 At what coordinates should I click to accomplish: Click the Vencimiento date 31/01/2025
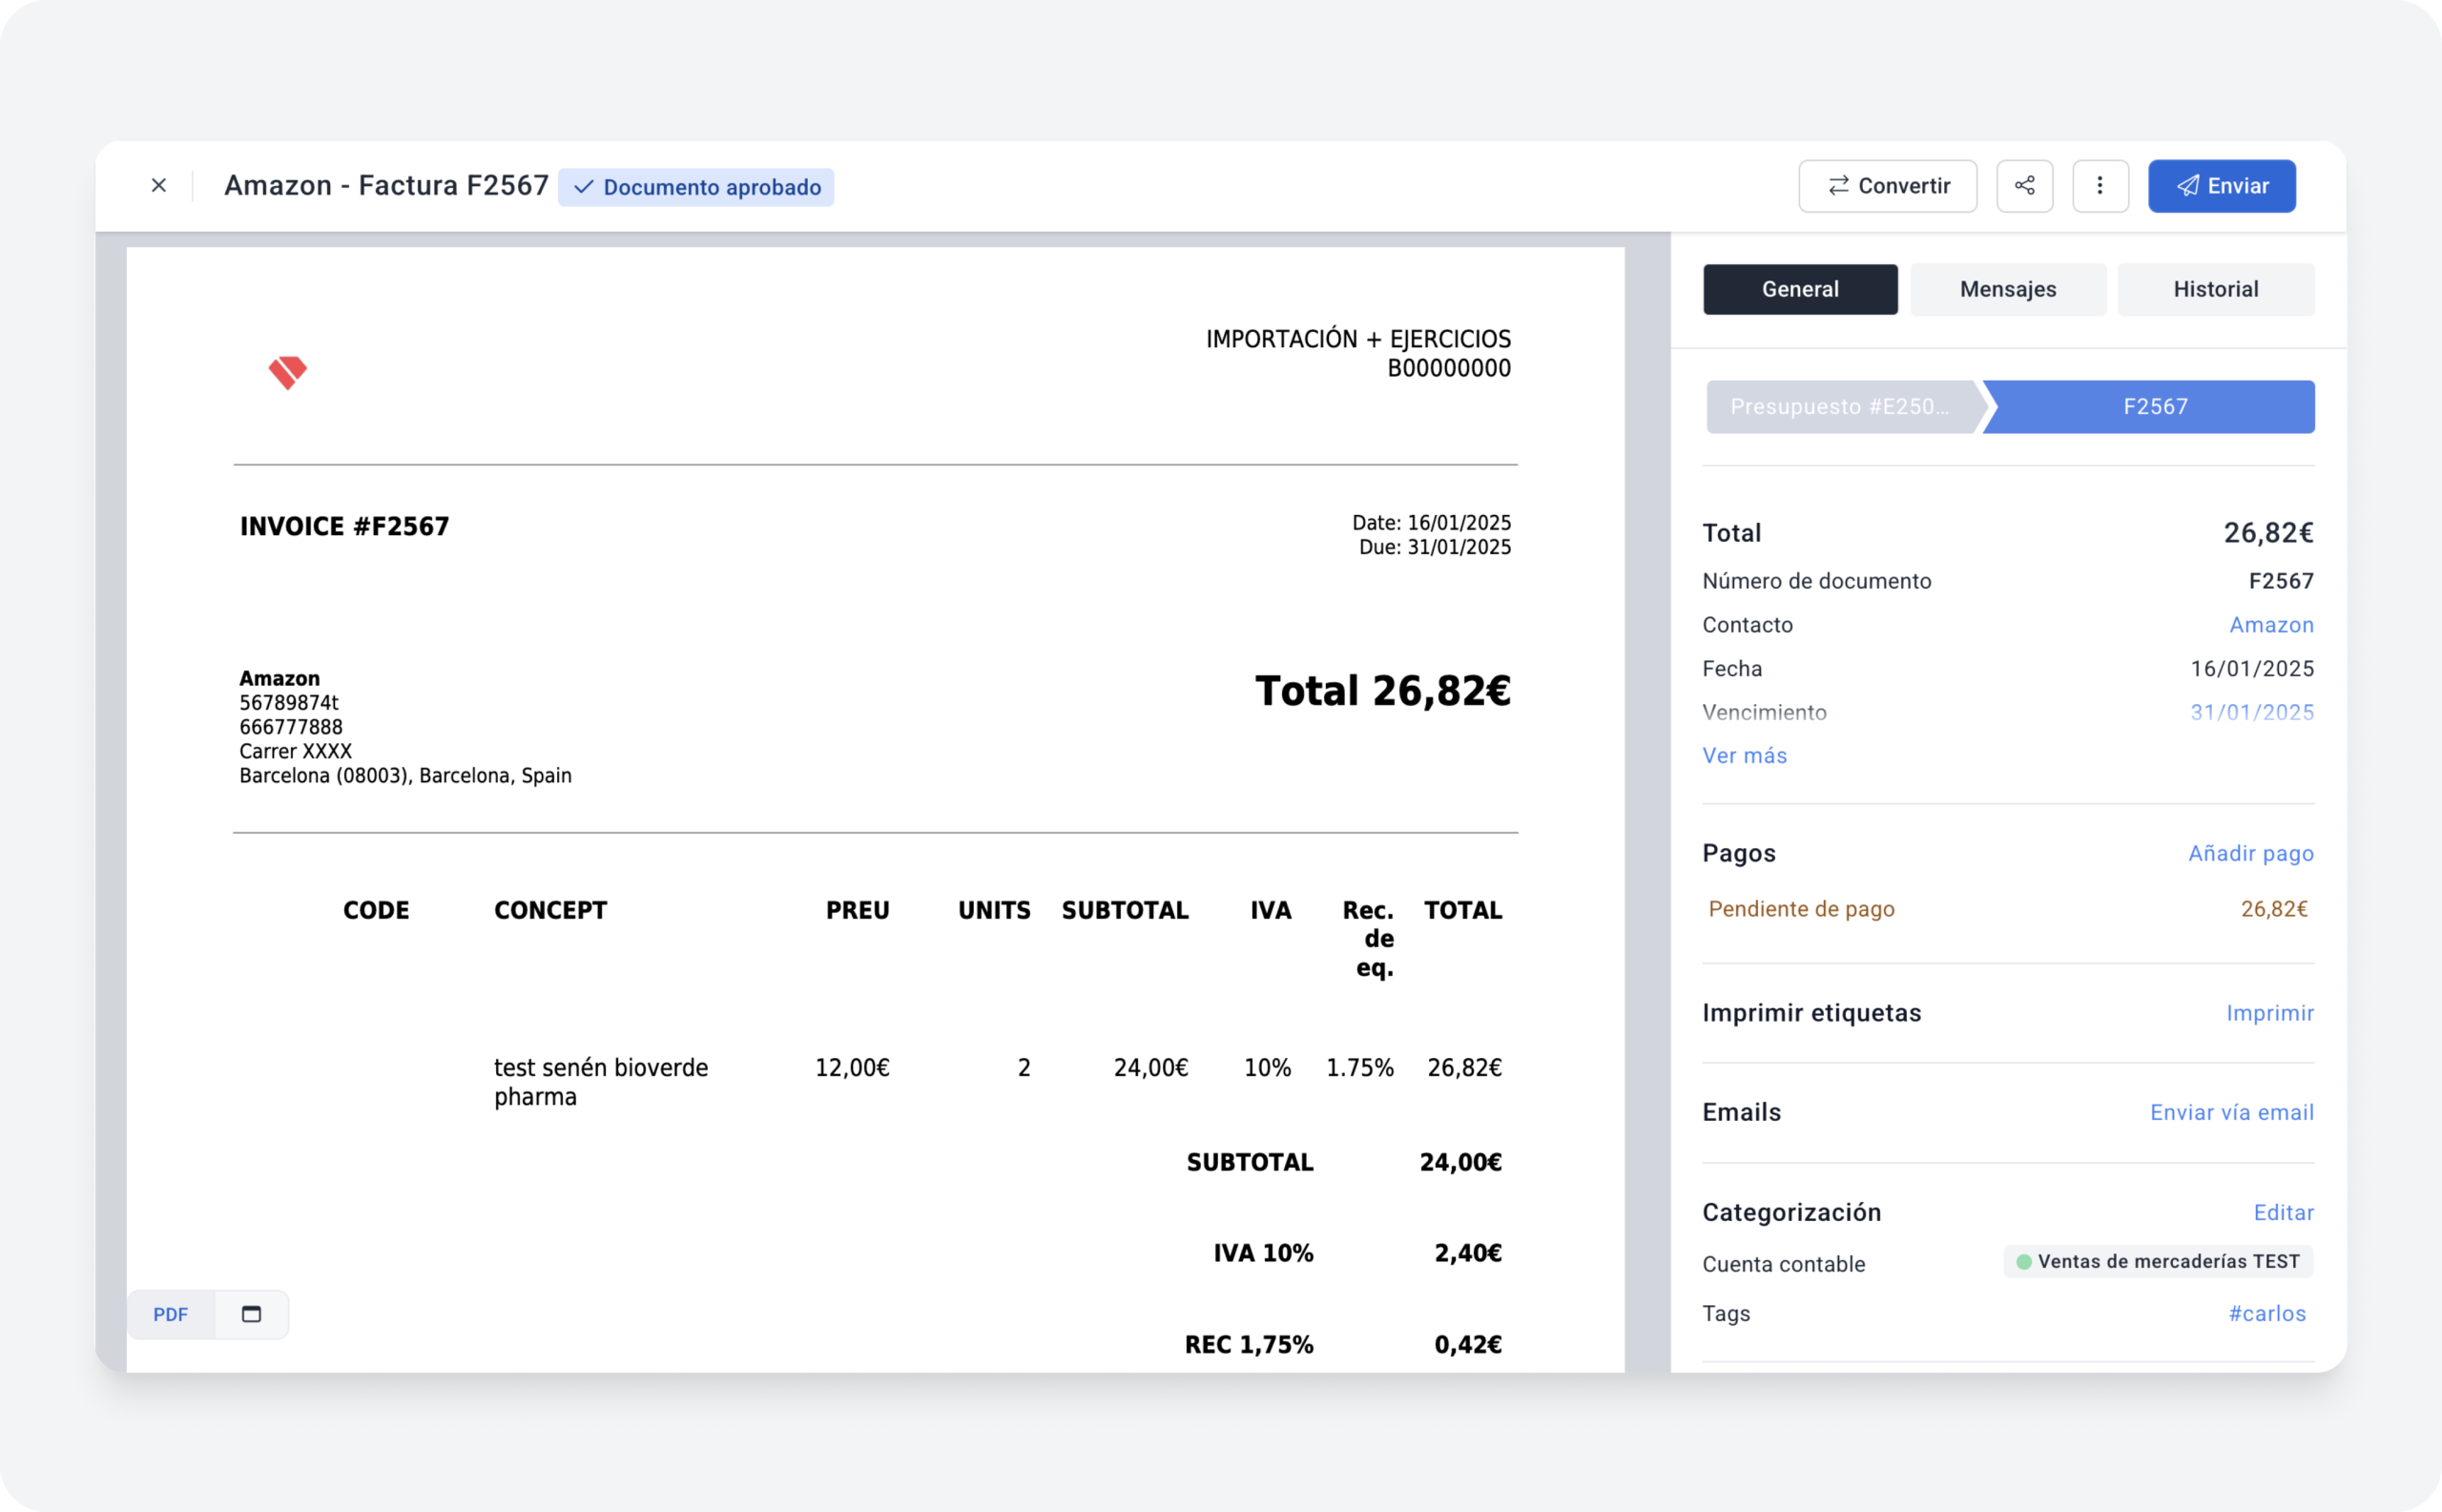tap(2251, 712)
